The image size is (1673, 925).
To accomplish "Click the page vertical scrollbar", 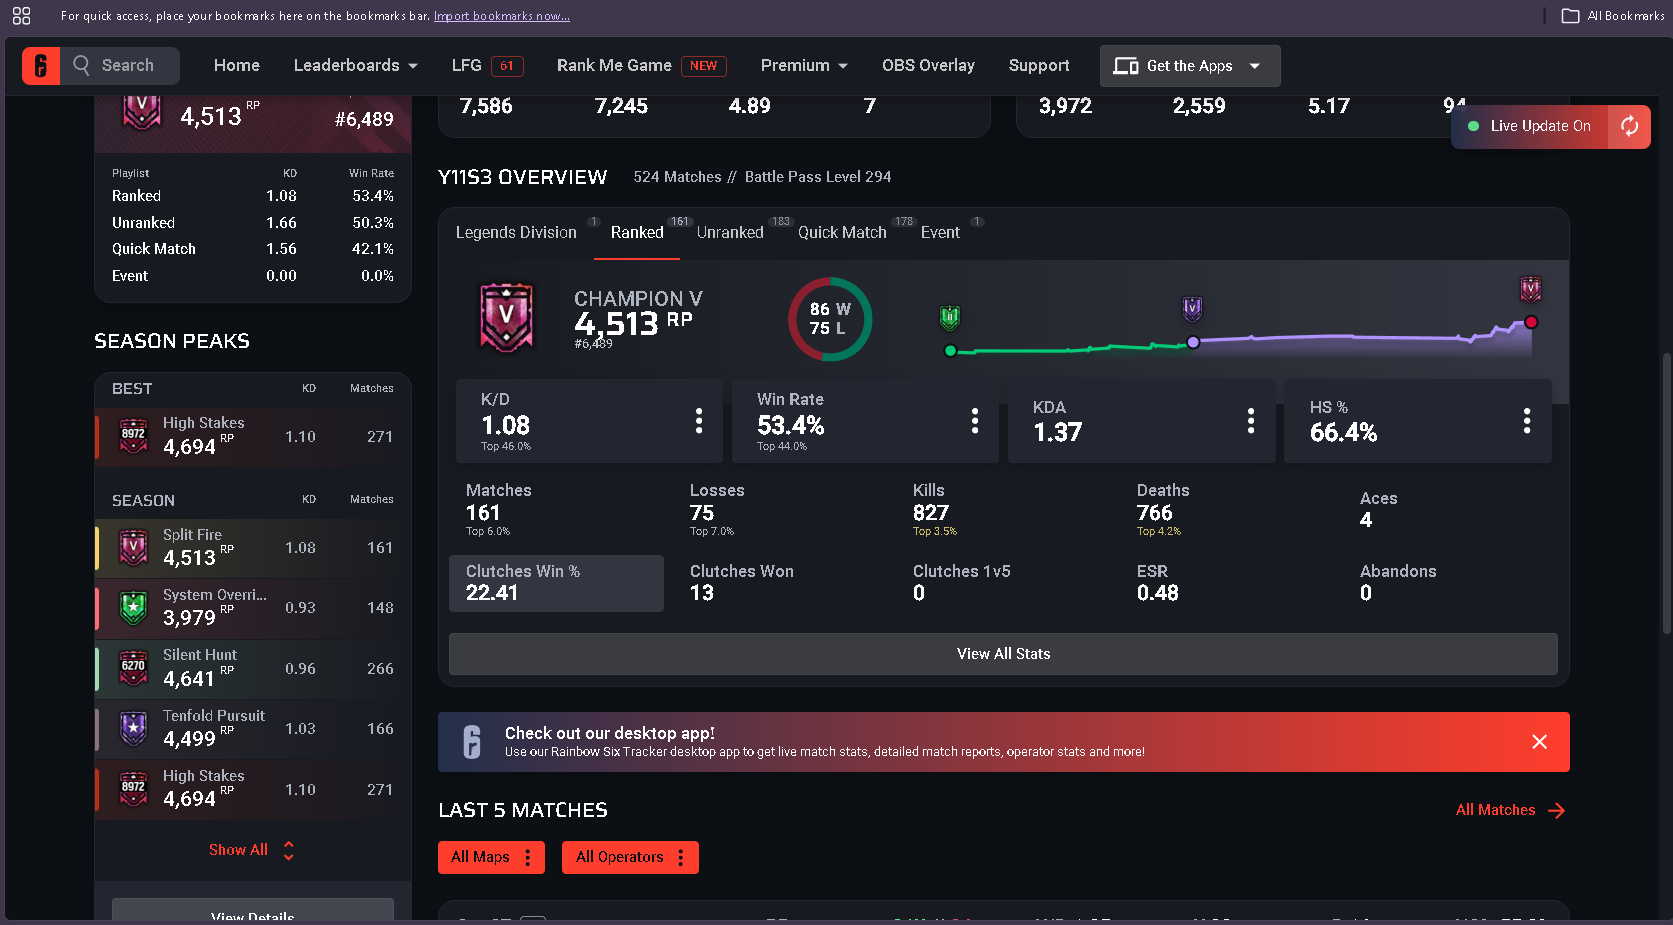I will click(1666, 492).
